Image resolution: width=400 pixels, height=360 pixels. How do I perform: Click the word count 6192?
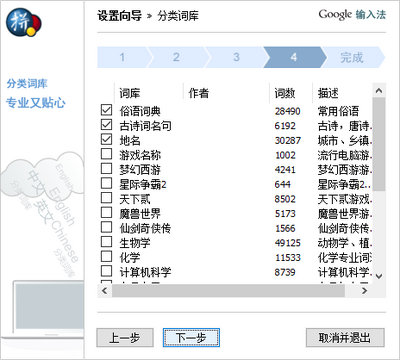pos(285,126)
